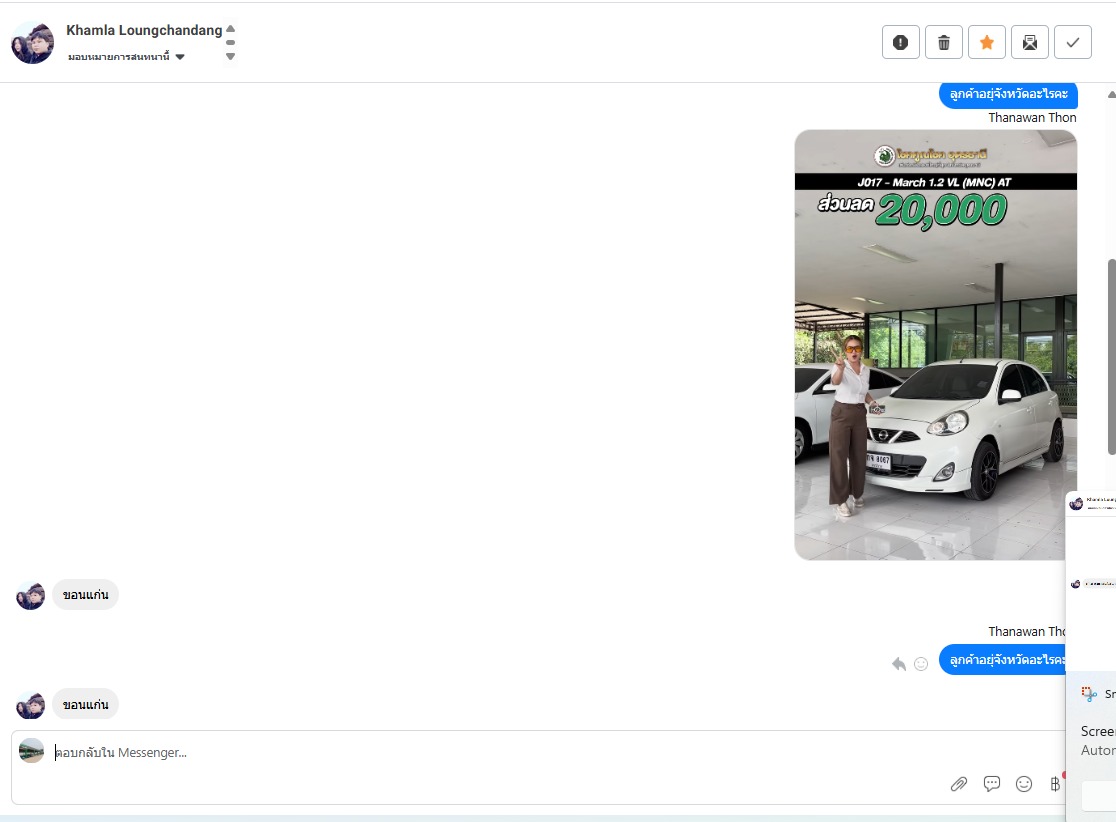Click the Khamla Loungchandang name
Image resolution: width=1116 pixels, height=822 pixels.
(144, 30)
